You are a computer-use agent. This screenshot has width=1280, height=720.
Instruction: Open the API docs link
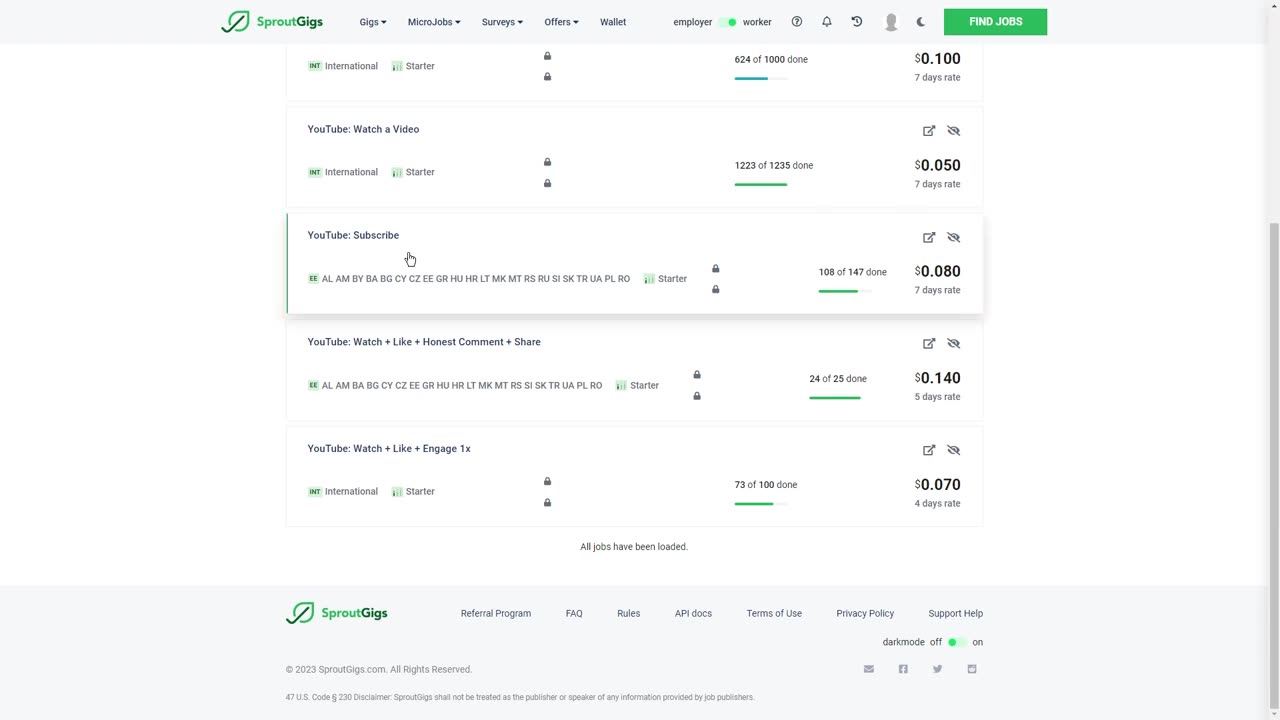pos(693,613)
